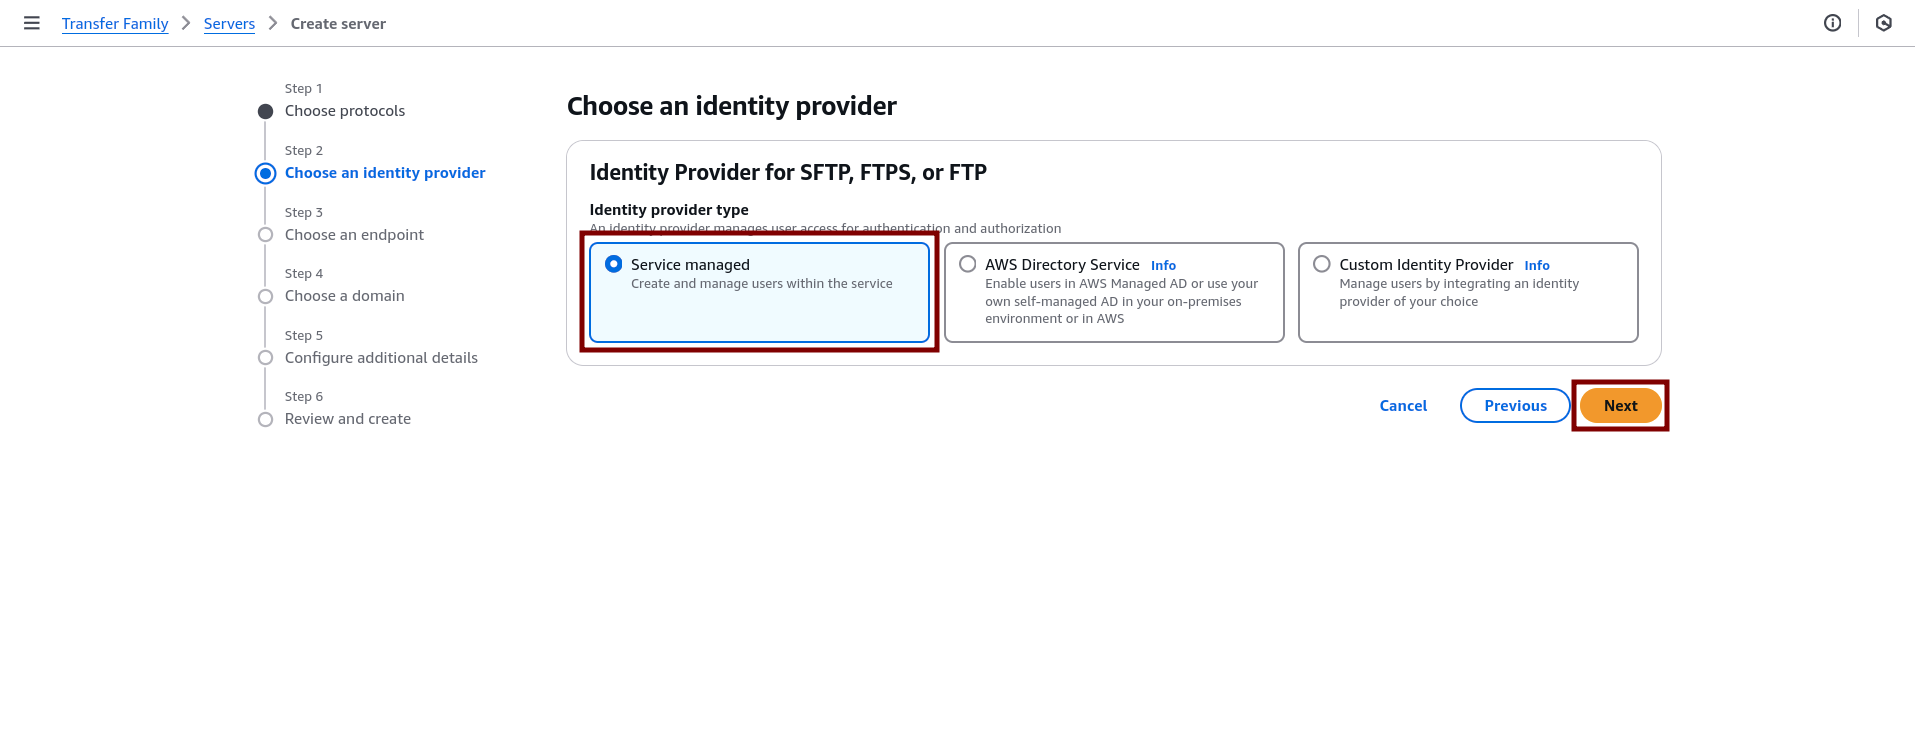This screenshot has width=1915, height=730.
Task: Open Step 5 Configure additional details
Action: pyautogui.click(x=381, y=357)
